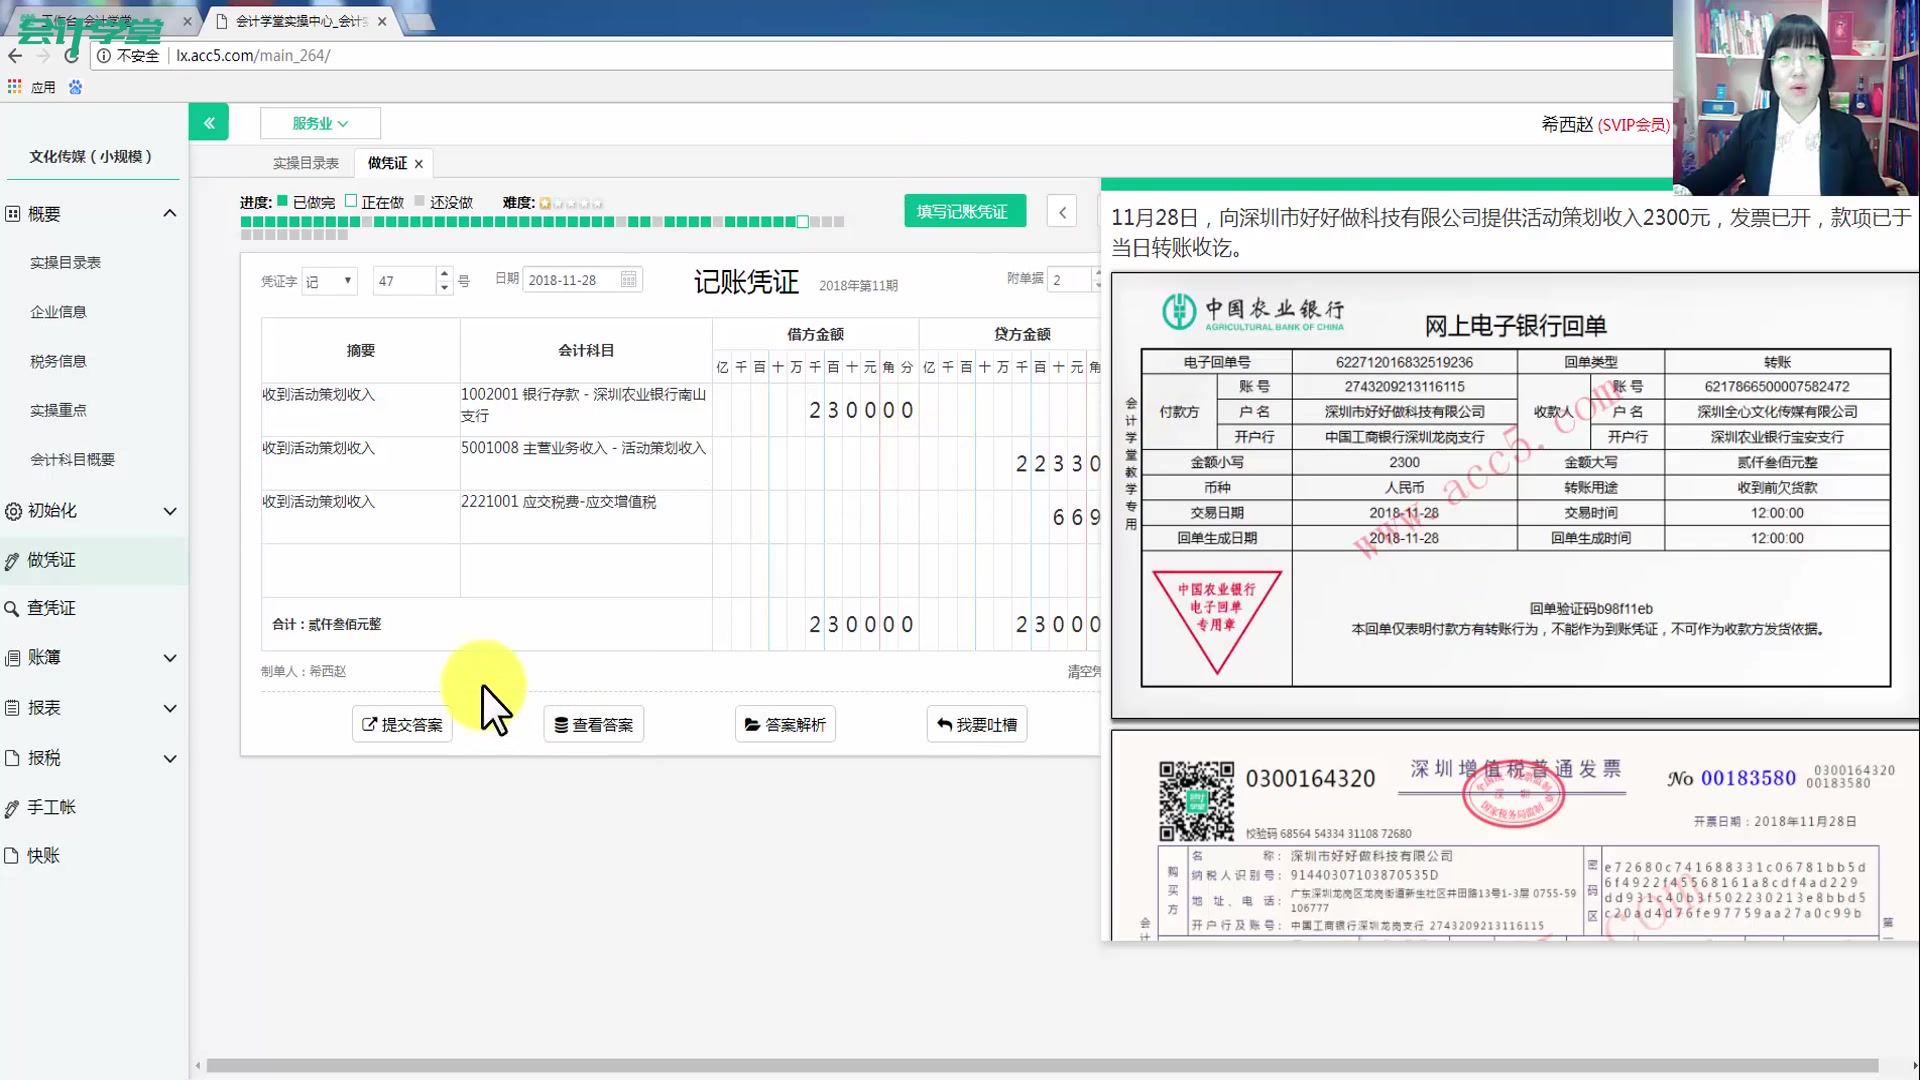Click the 手工帐 pen icon in sidebar
The image size is (1920, 1080).
coord(12,807)
